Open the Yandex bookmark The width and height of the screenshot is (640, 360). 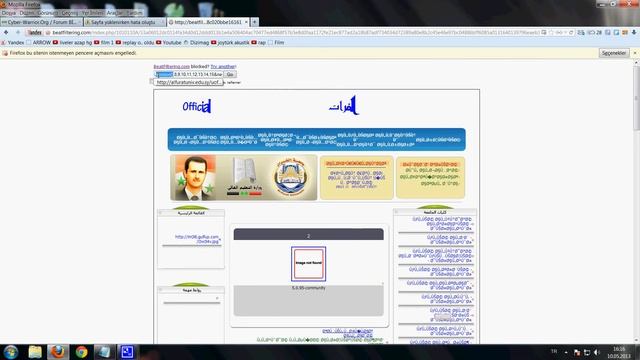pyautogui.click(x=13, y=42)
